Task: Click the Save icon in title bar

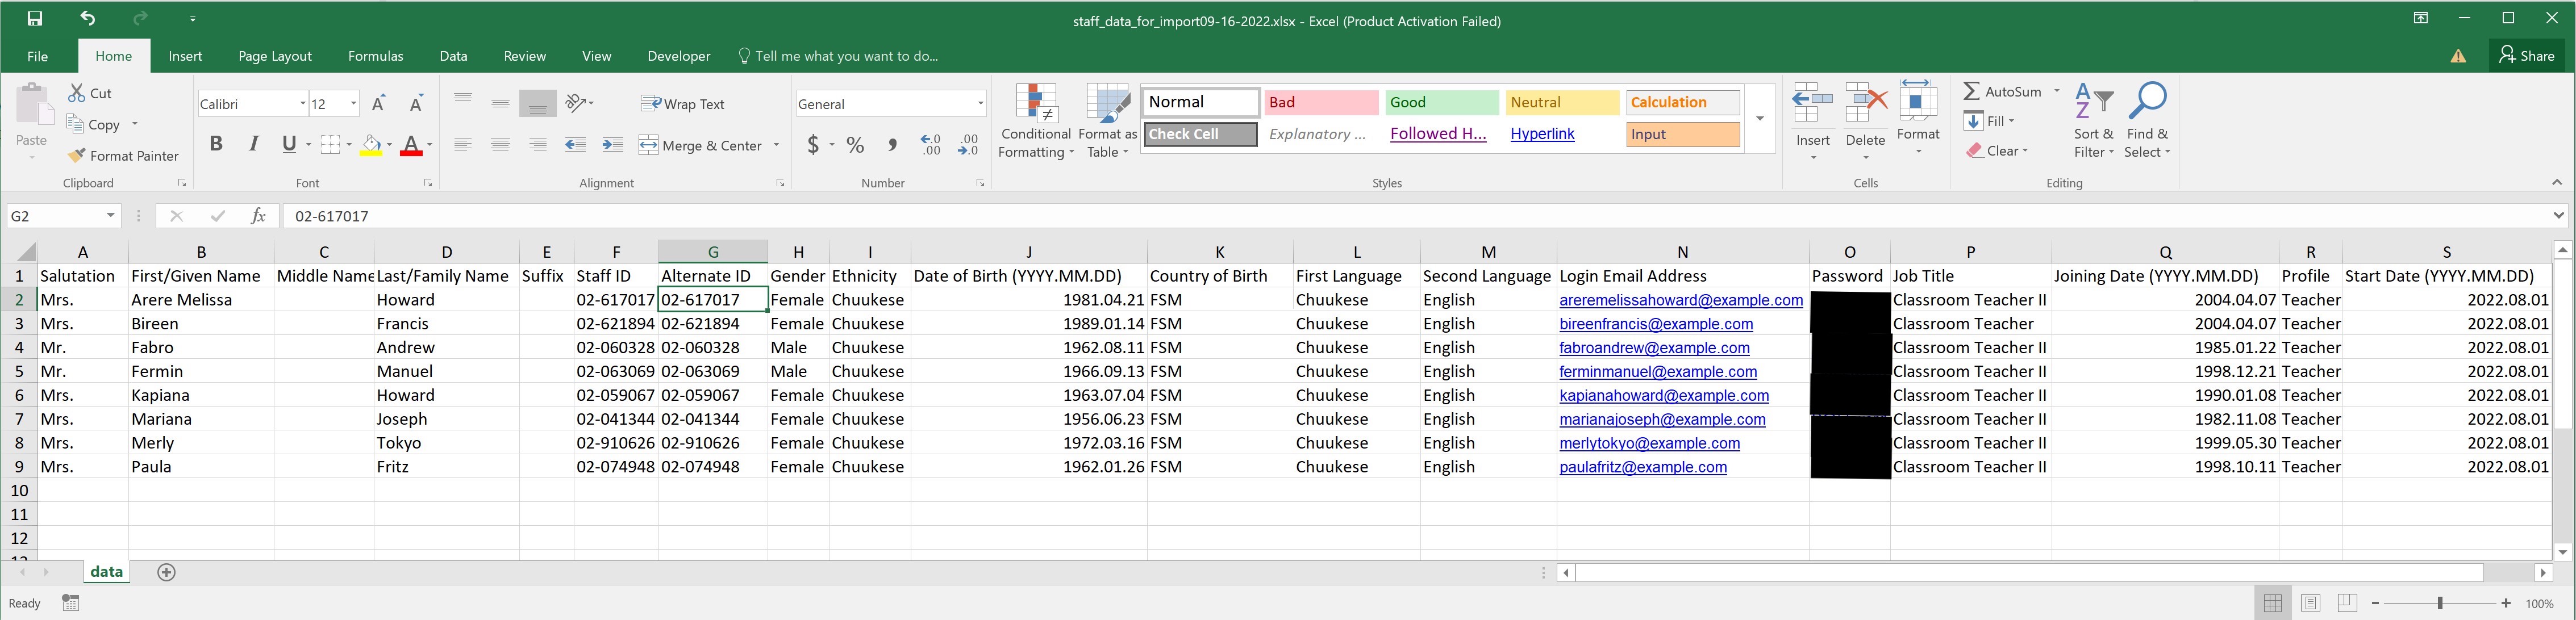Action: 35,19
